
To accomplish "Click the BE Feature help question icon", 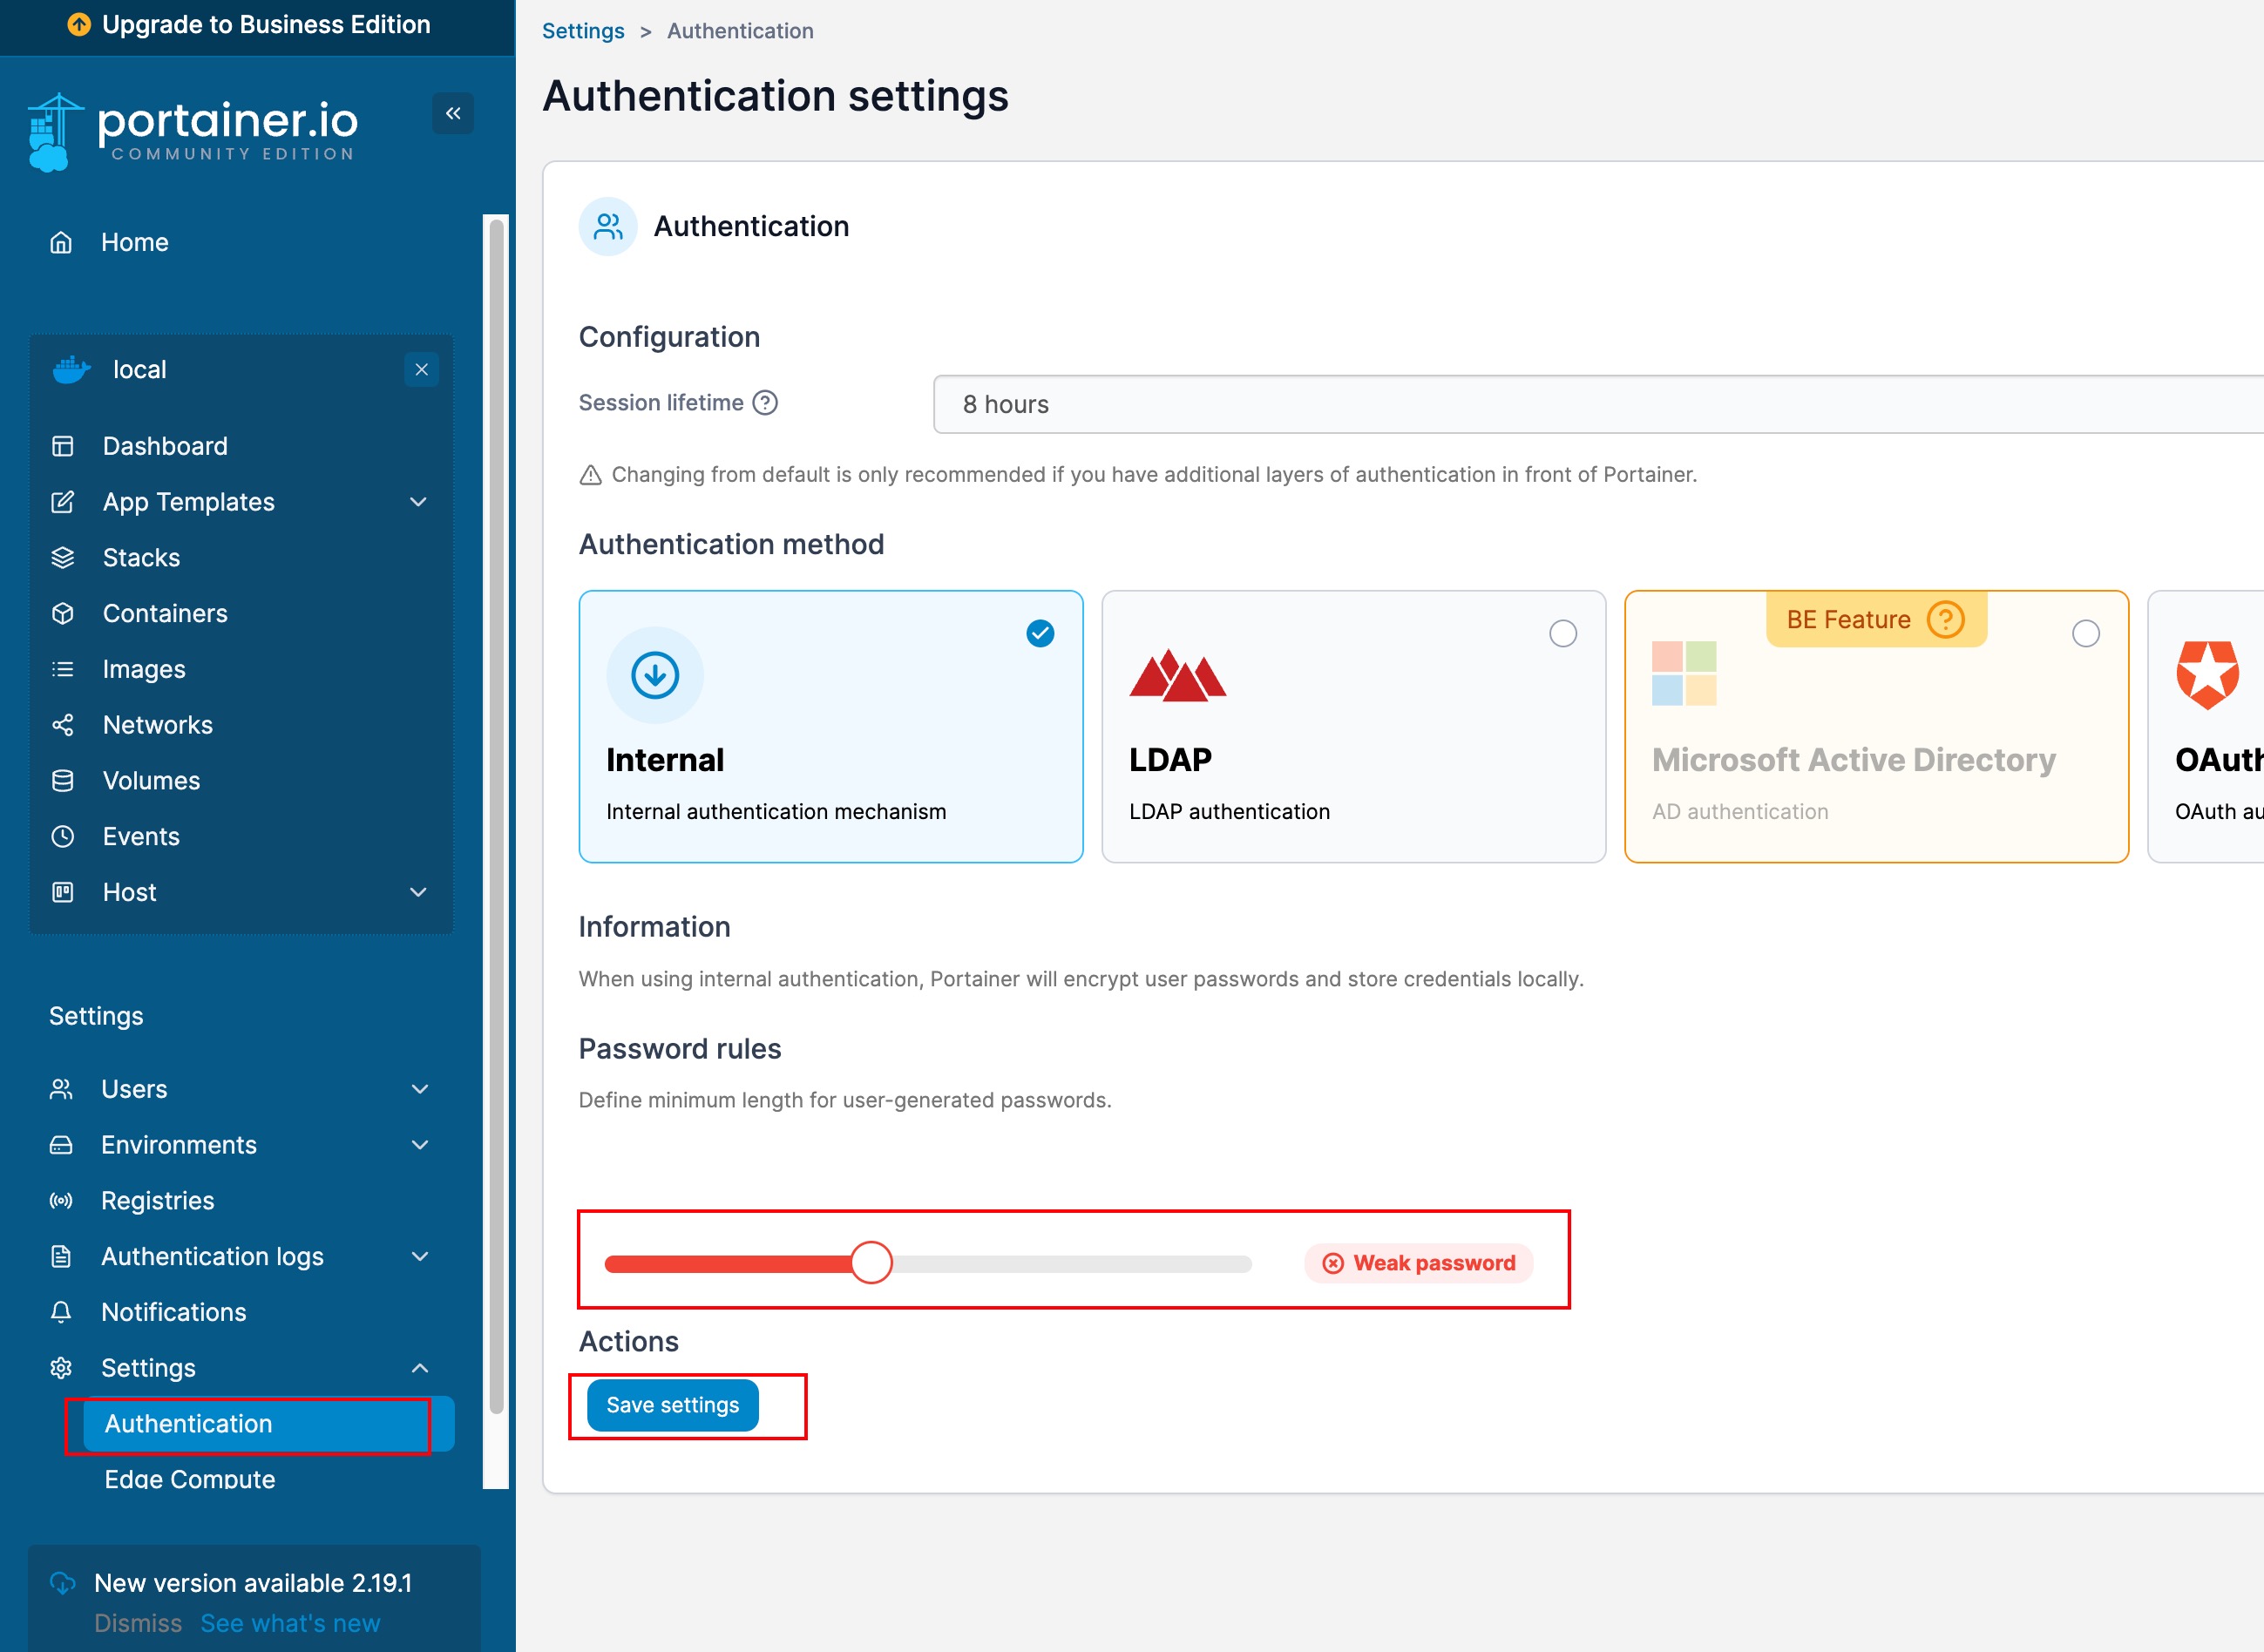I will tap(1945, 619).
